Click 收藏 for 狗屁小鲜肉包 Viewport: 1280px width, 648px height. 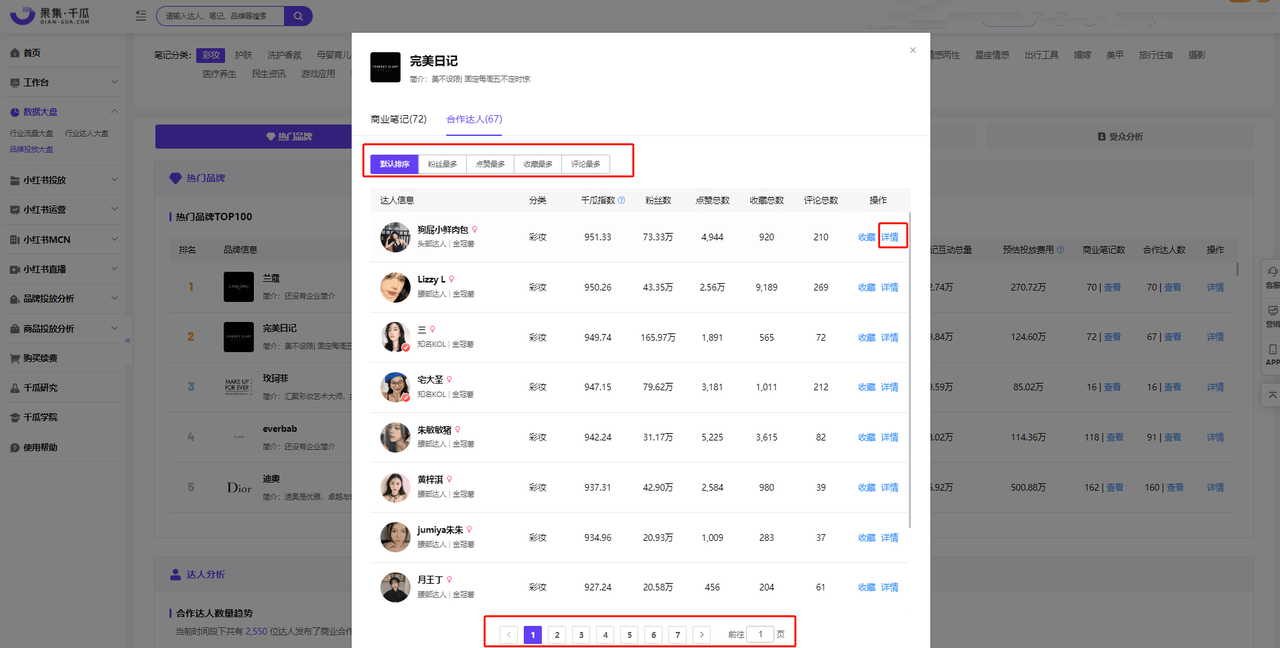[867, 237]
